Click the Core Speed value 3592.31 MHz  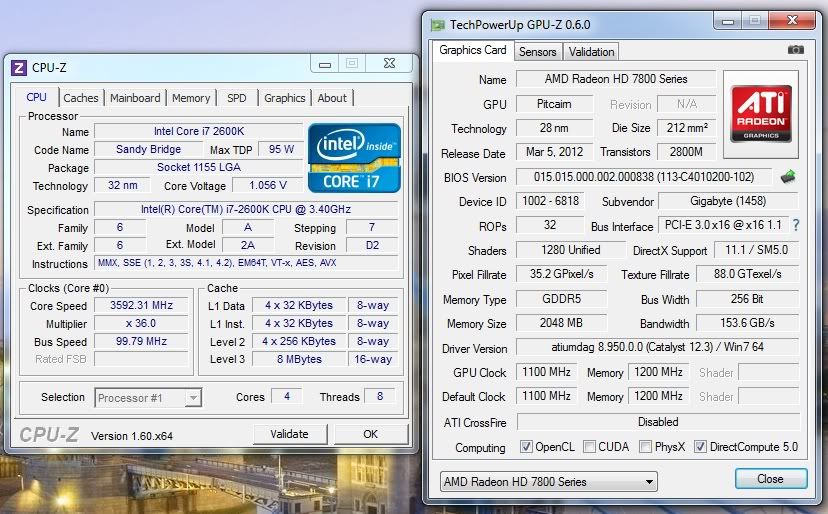pos(141,305)
